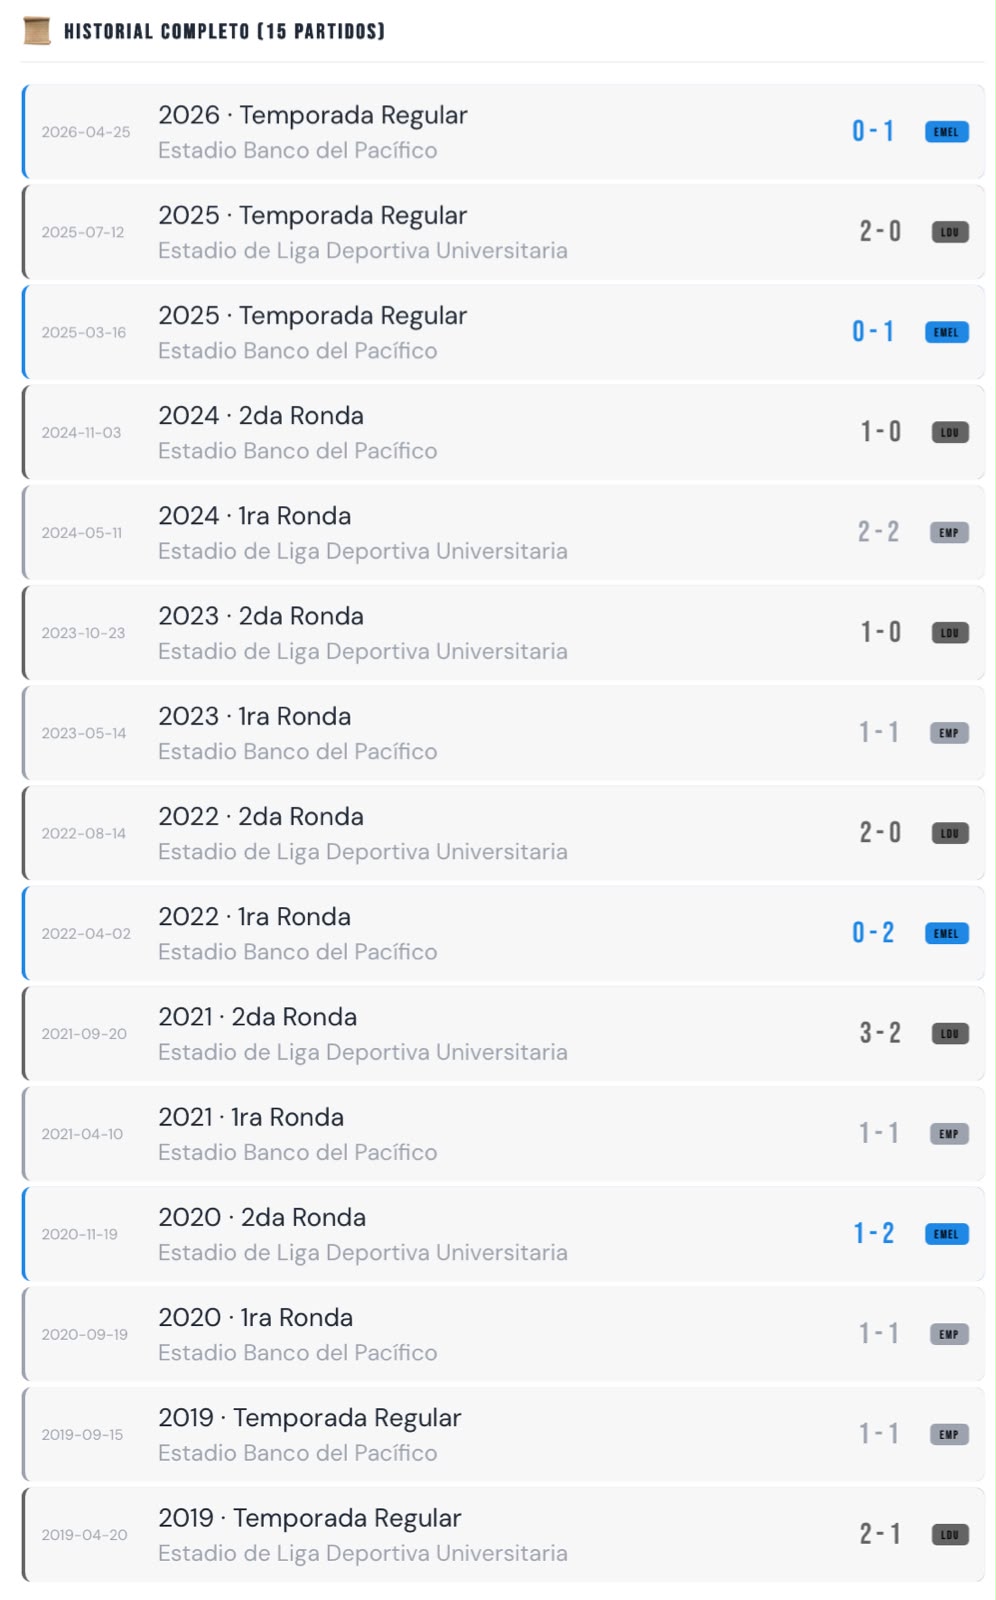Click the LDU badge on 2019-04-20 match
The image size is (996, 1600).
point(950,1534)
